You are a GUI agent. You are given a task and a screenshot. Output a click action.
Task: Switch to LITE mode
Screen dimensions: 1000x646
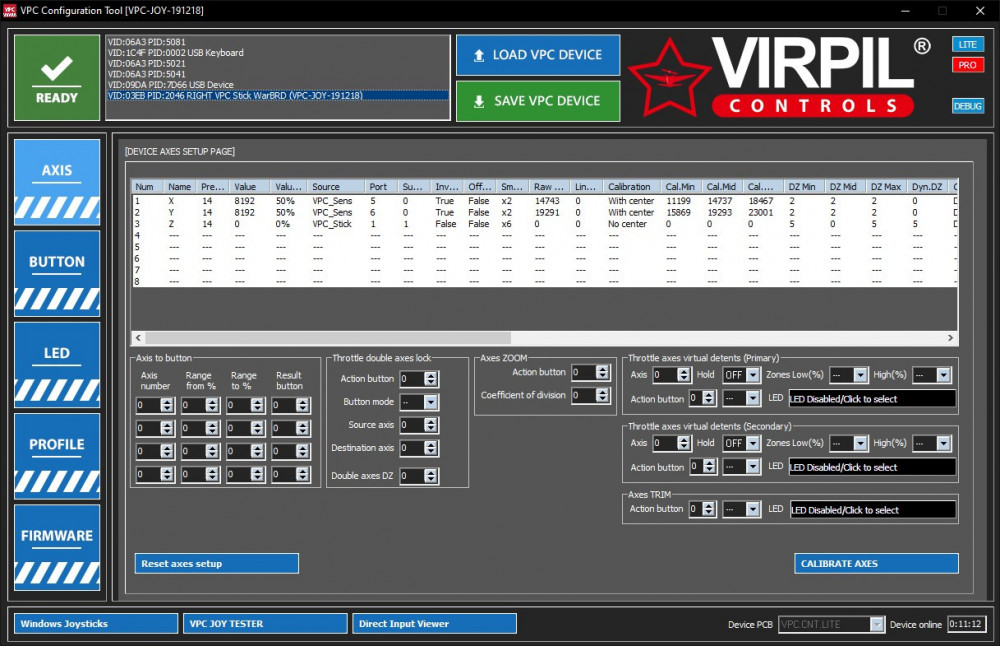[967, 44]
